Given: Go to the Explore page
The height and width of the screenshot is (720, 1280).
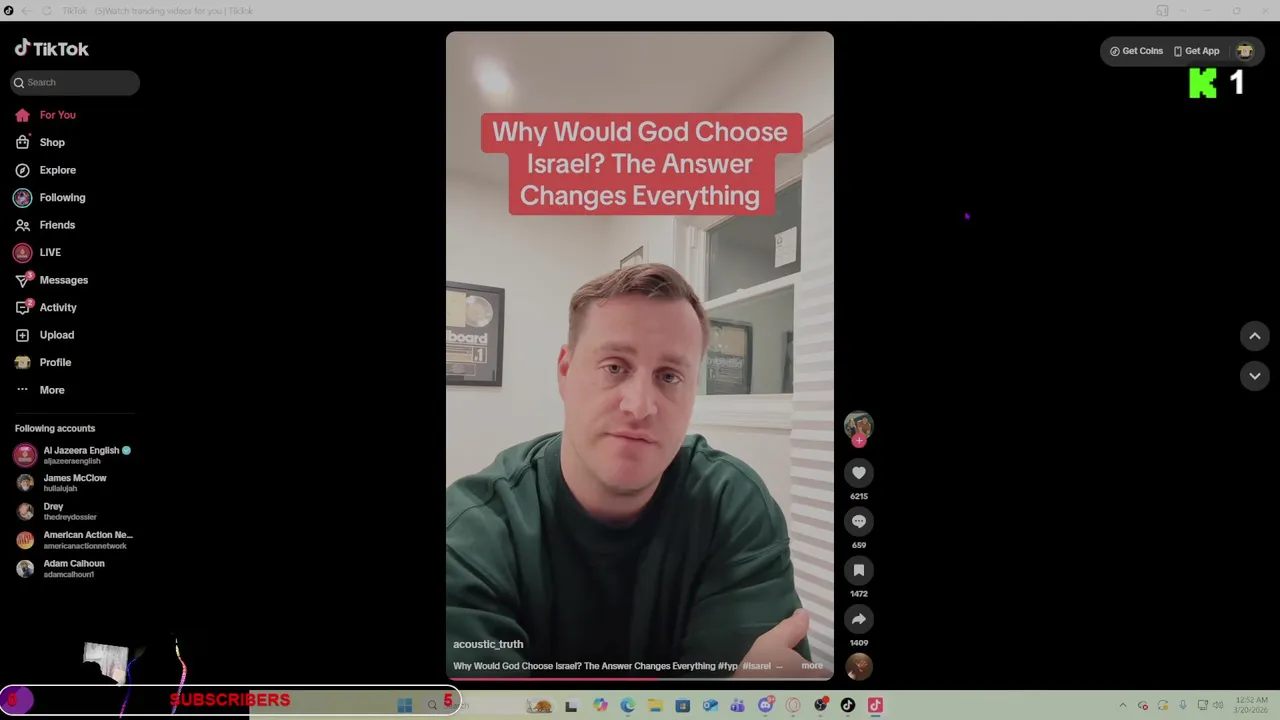Looking at the screenshot, I should (46, 170).
